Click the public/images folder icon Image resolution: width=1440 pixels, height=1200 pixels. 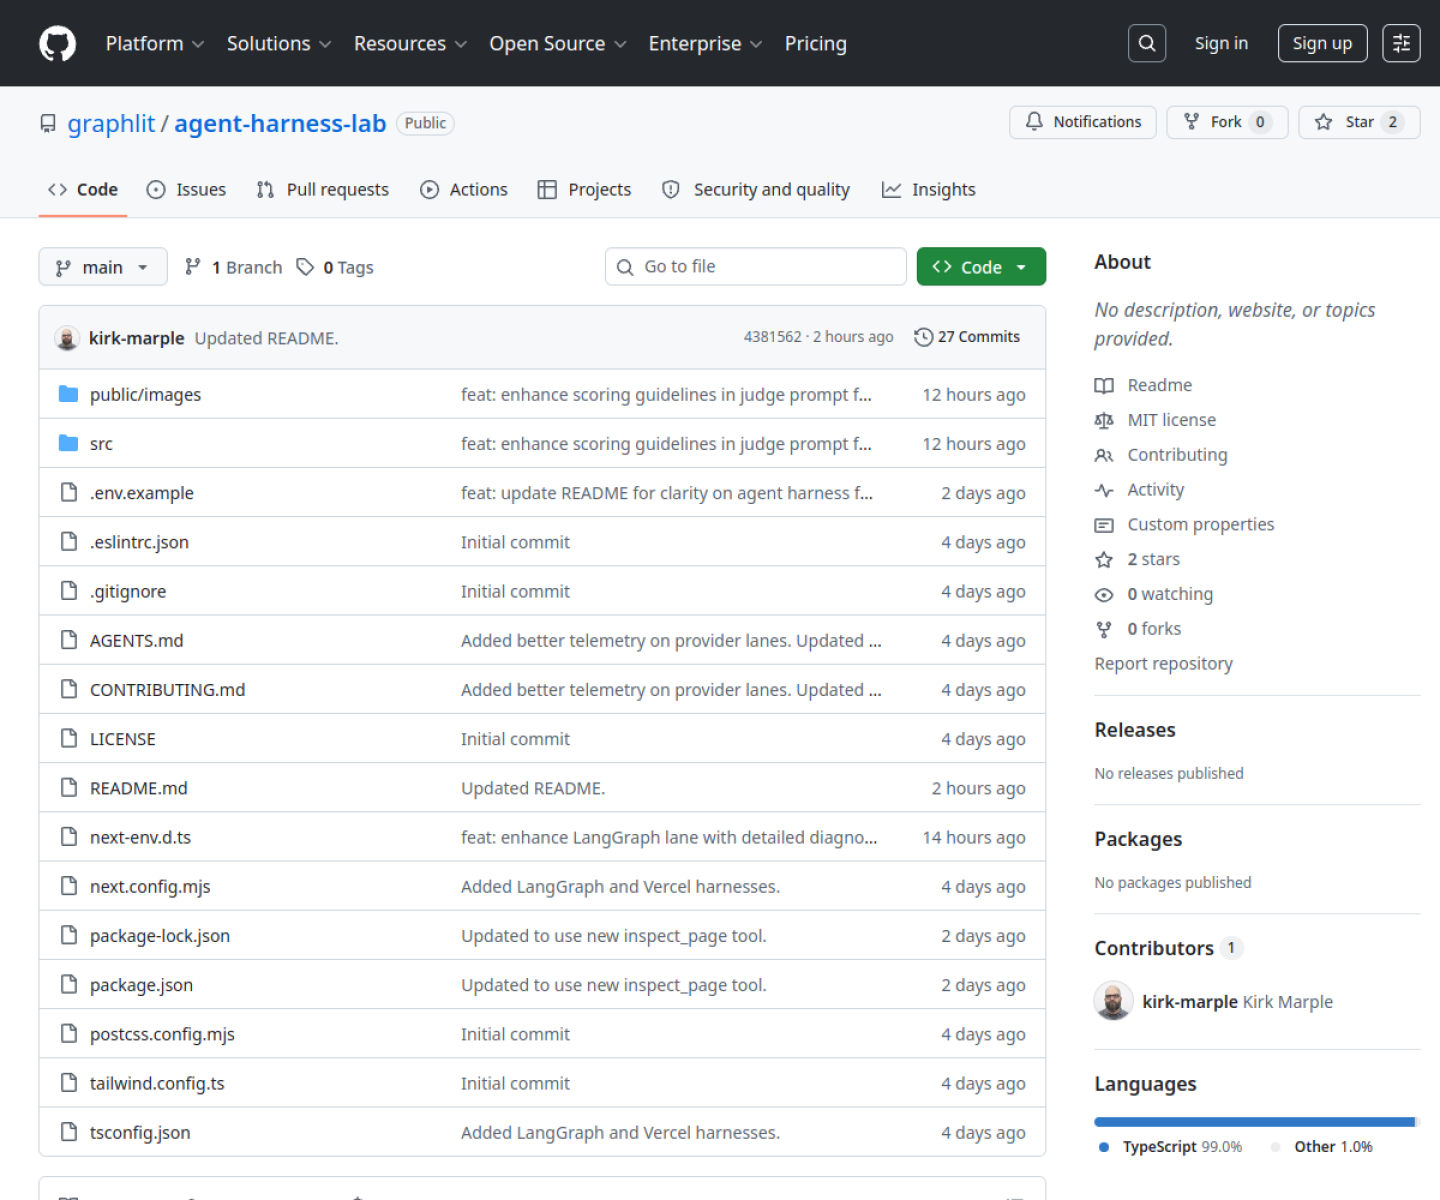68,394
